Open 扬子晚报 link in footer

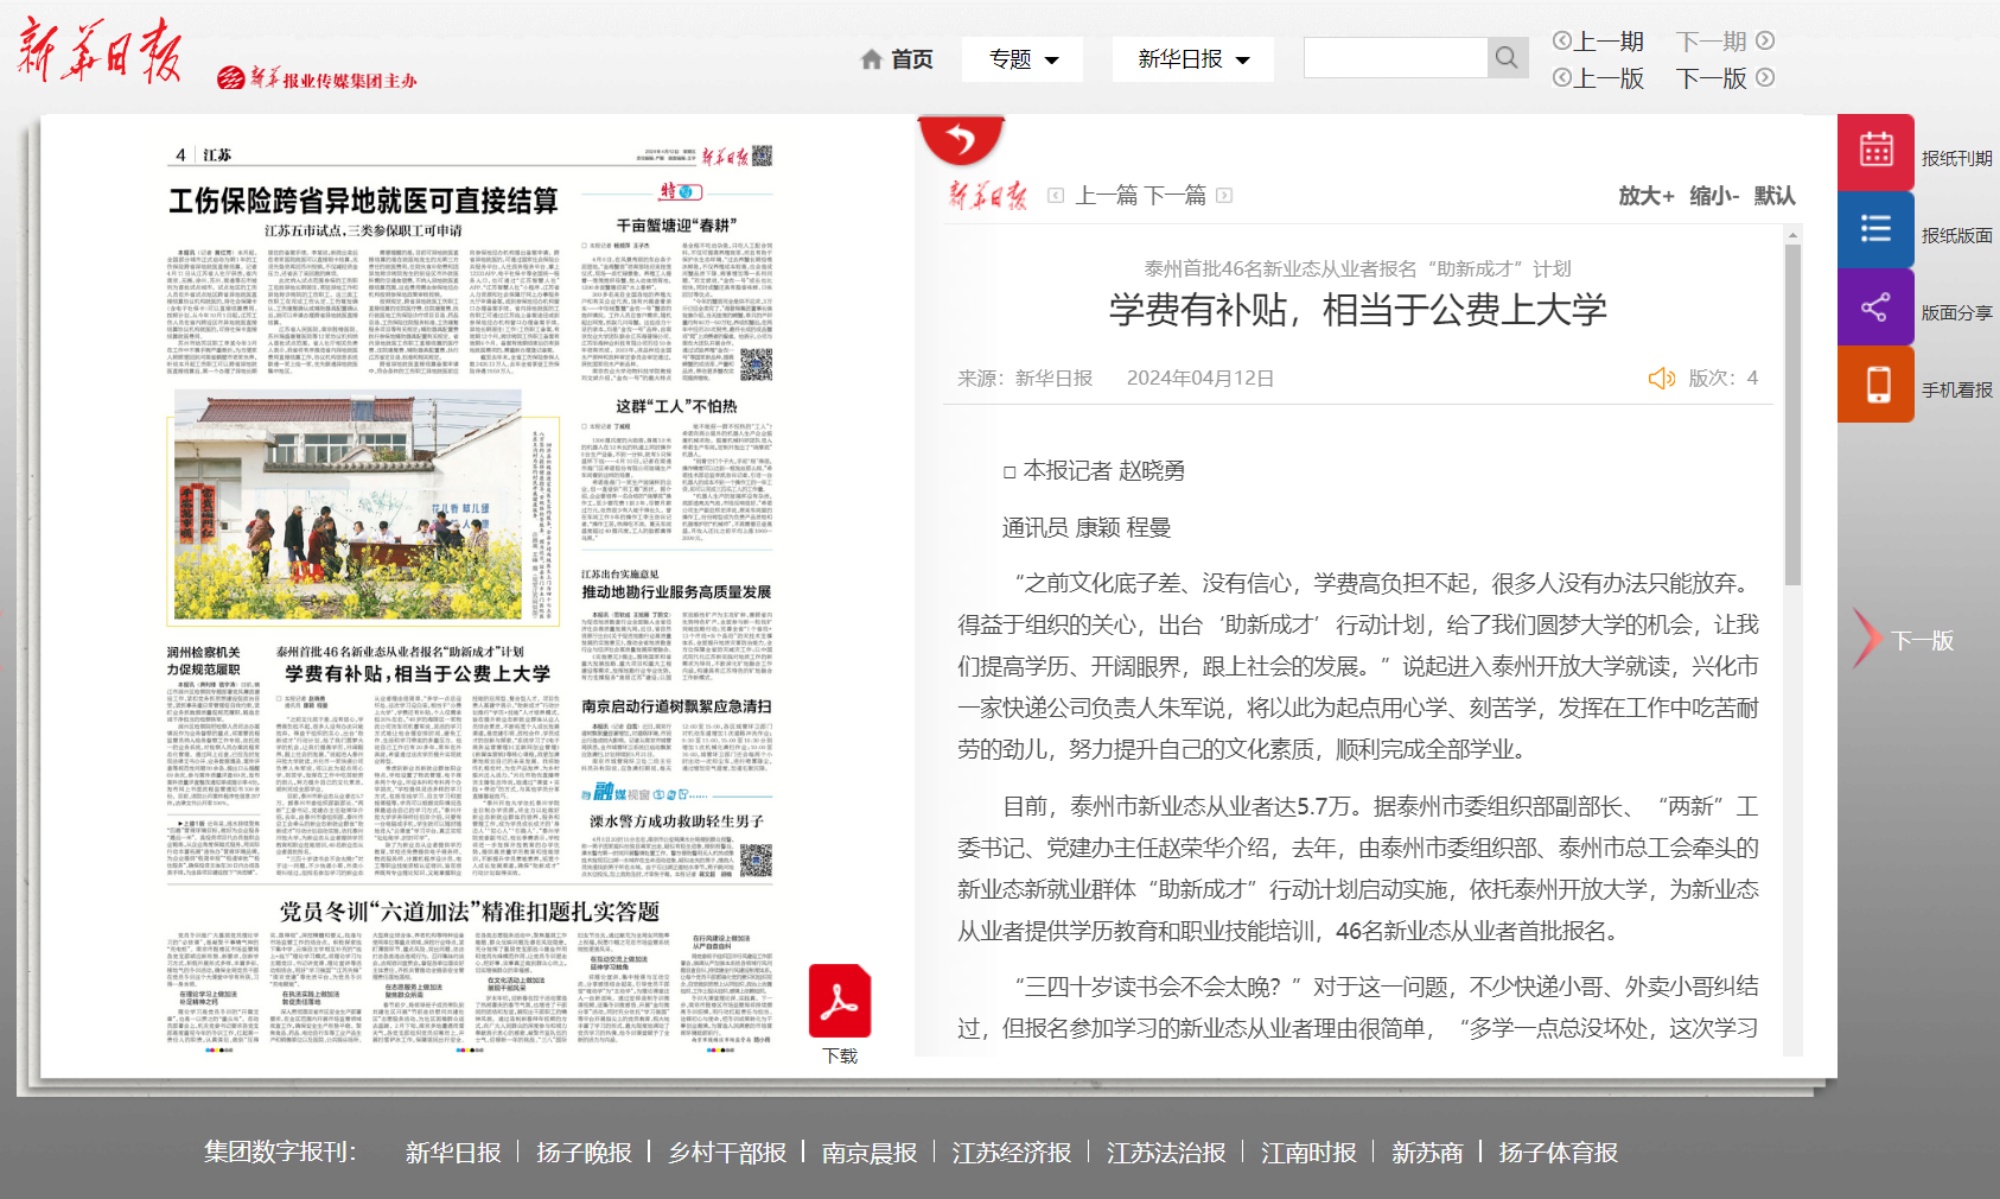click(x=583, y=1152)
